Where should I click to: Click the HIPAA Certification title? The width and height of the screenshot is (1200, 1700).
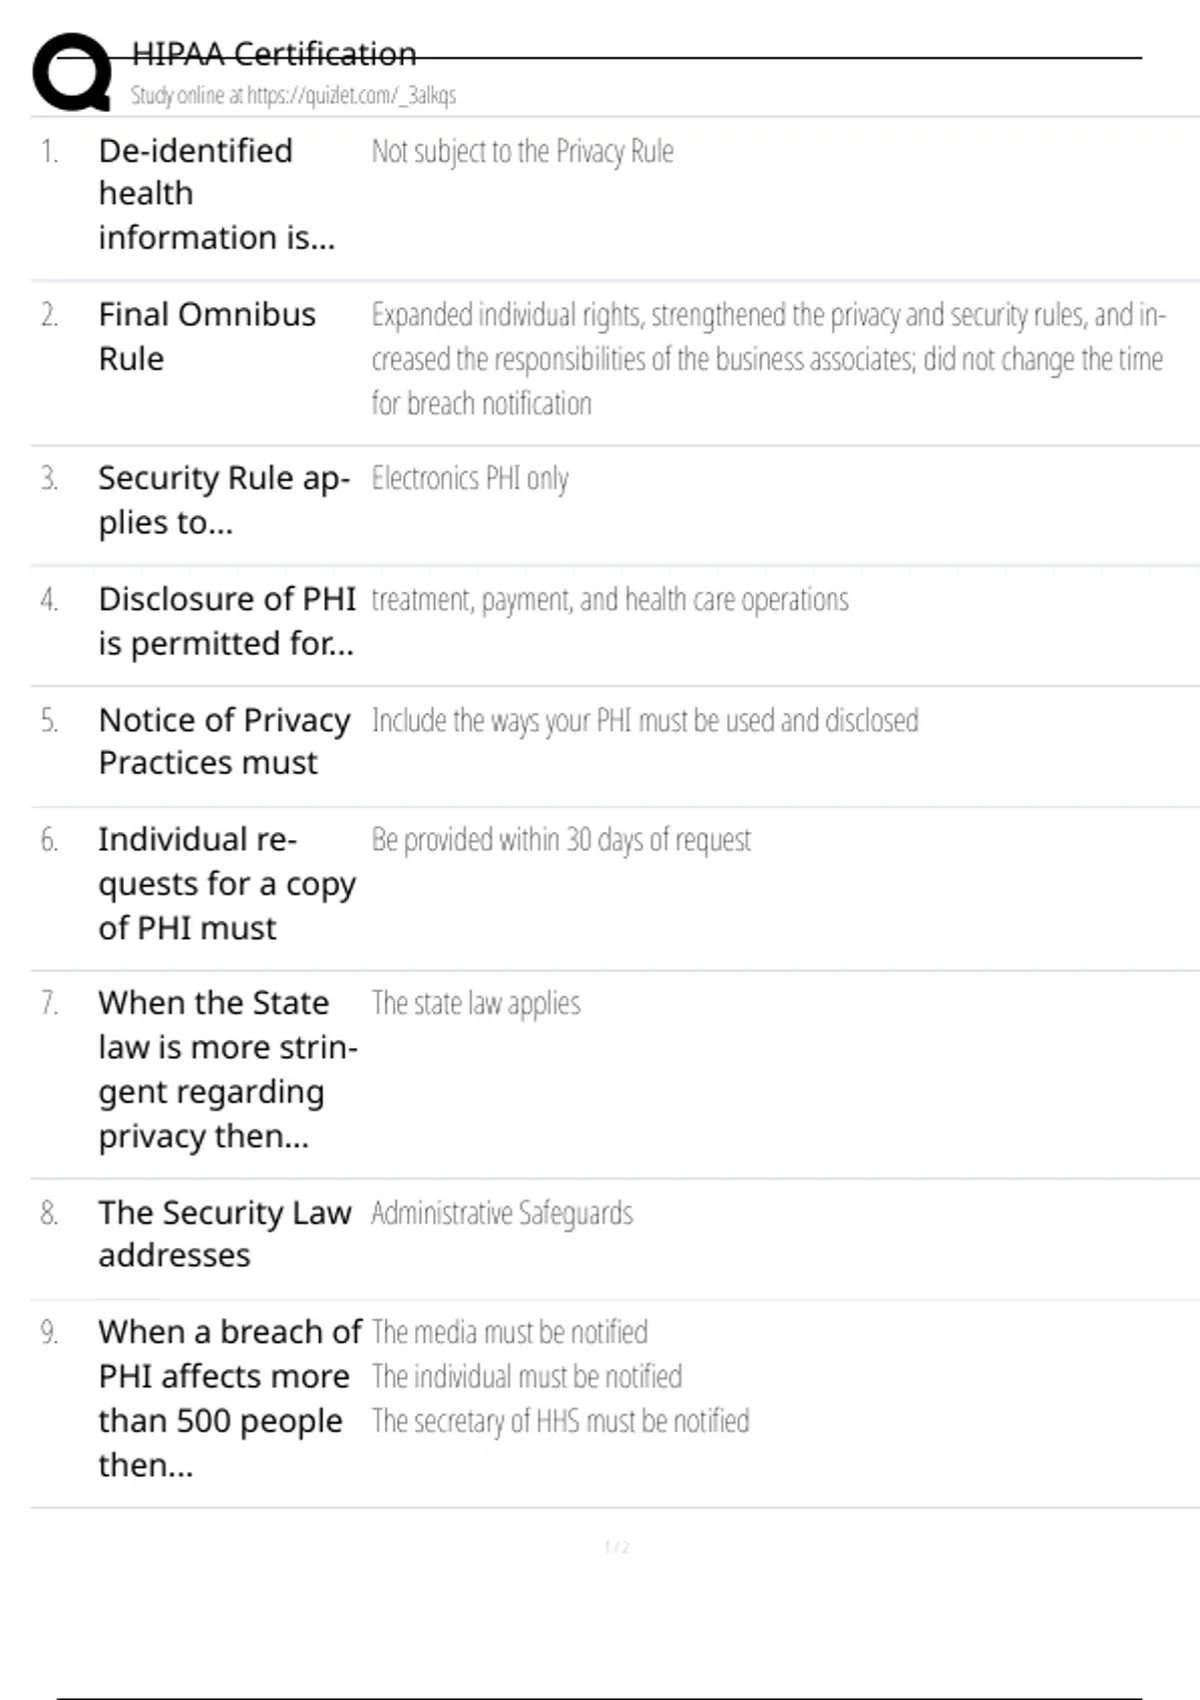point(274,54)
